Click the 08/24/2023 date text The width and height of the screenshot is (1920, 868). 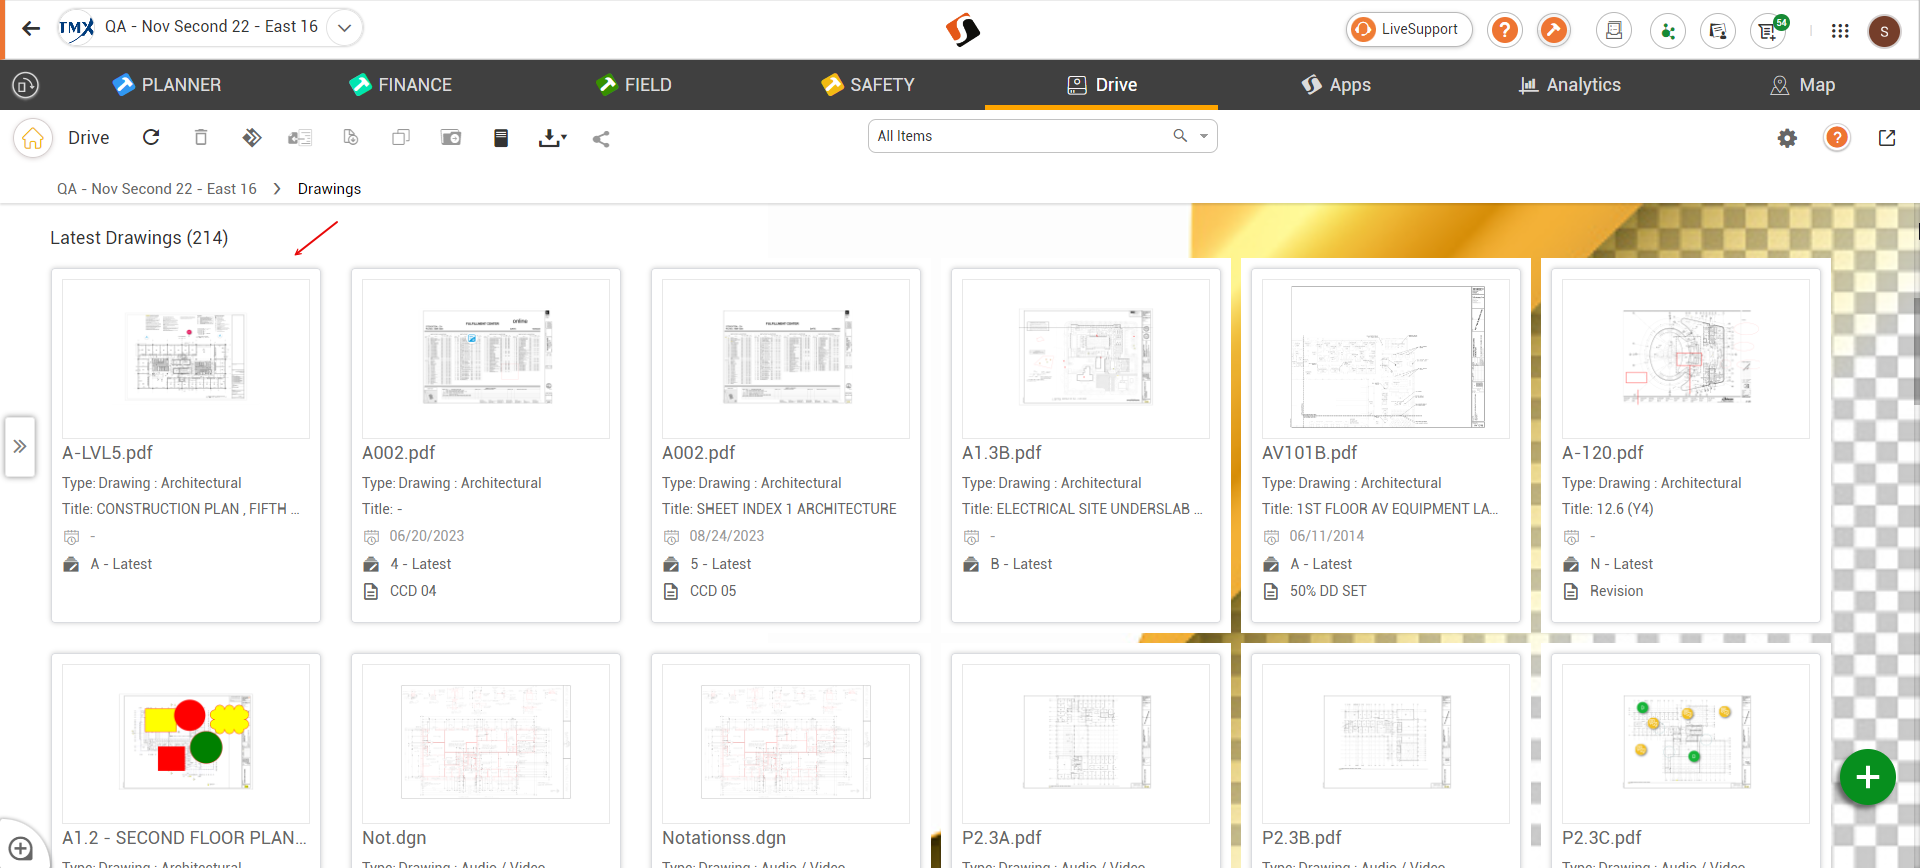click(727, 536)
